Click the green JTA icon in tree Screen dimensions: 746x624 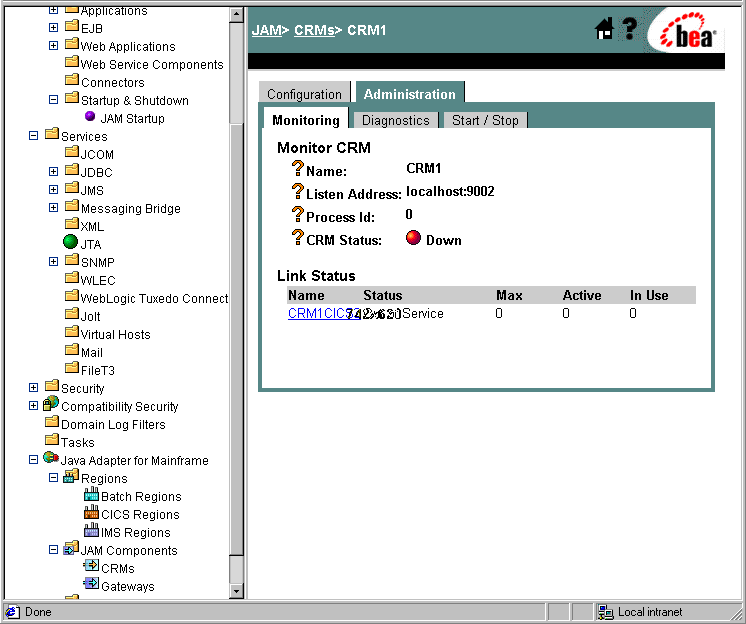coord(70,244)
